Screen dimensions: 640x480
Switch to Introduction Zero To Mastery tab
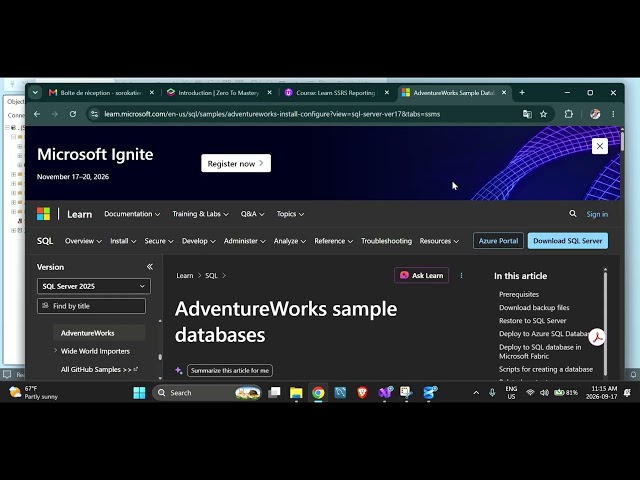tap(214, 93)
